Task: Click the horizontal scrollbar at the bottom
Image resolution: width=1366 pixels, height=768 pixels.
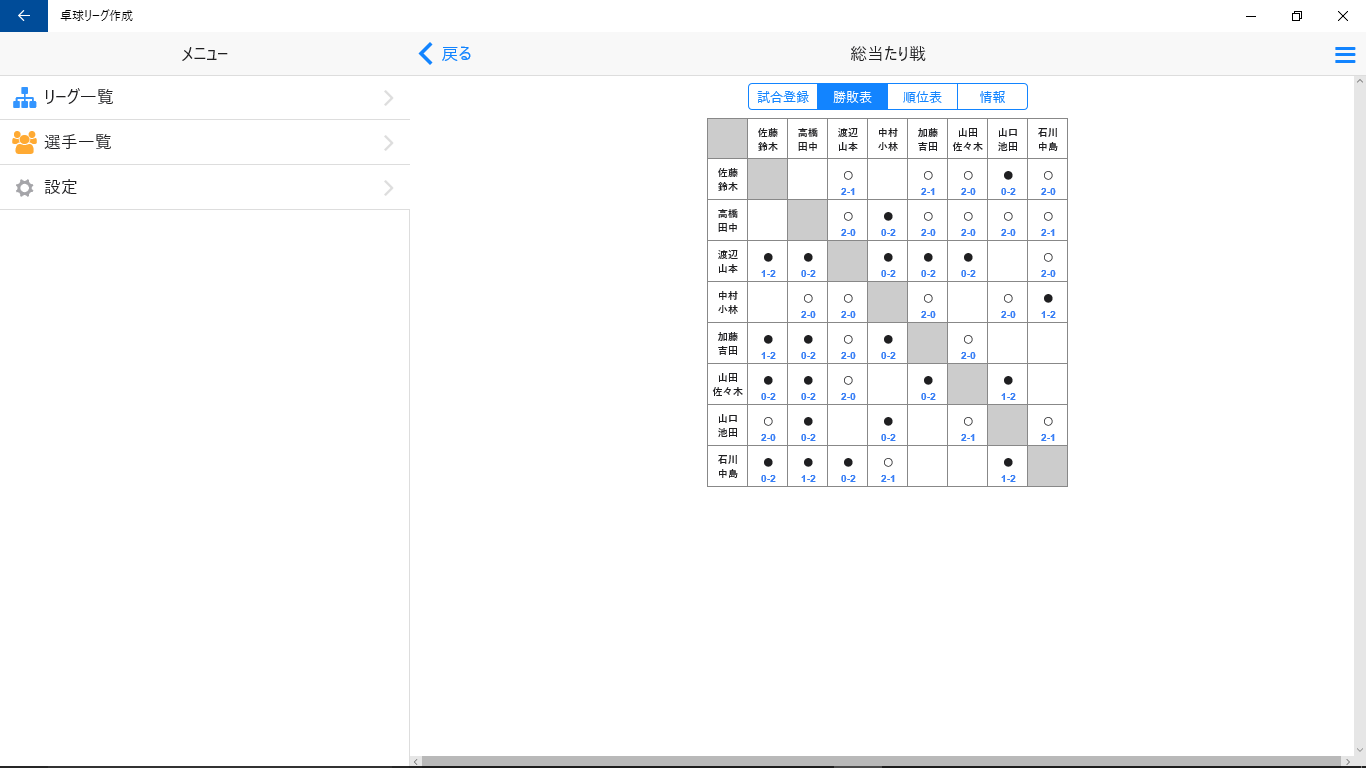Action: point(880,760)
